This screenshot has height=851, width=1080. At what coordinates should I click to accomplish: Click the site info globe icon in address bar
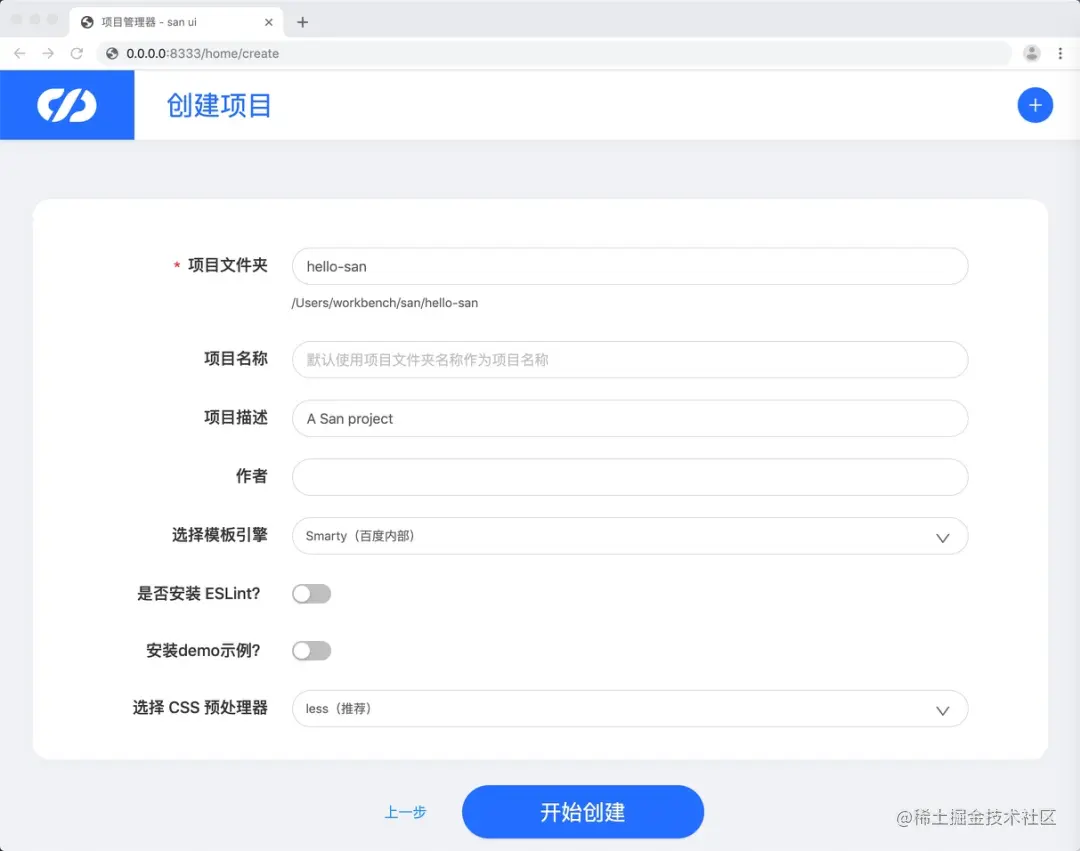tap(110, 53)
